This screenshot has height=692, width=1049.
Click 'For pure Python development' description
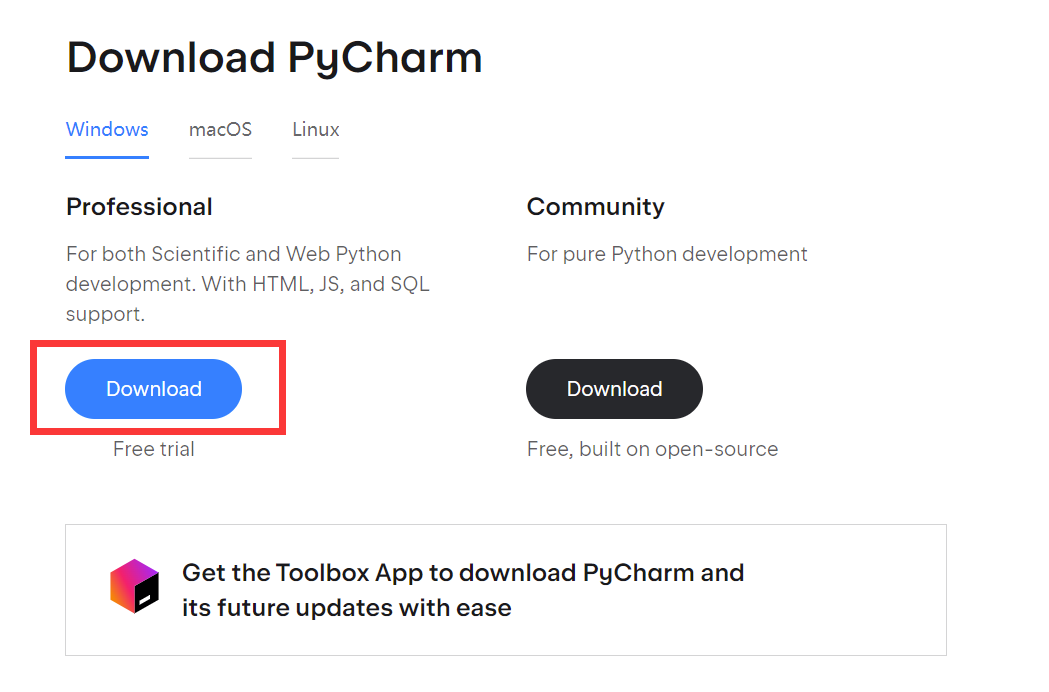point(667,254)
